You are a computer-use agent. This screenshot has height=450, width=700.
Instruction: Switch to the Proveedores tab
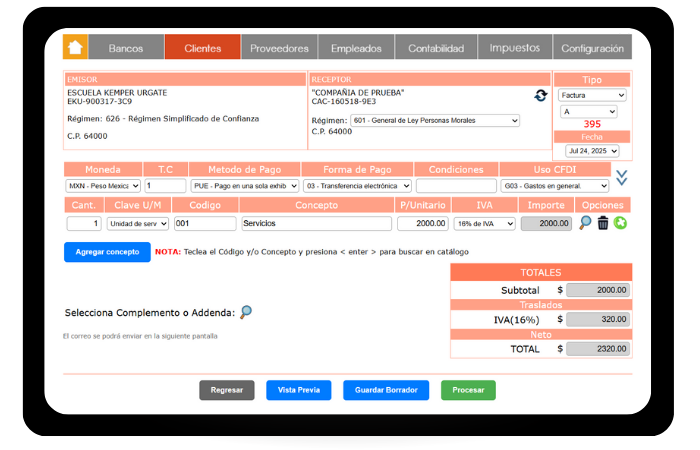pos(279,48)
